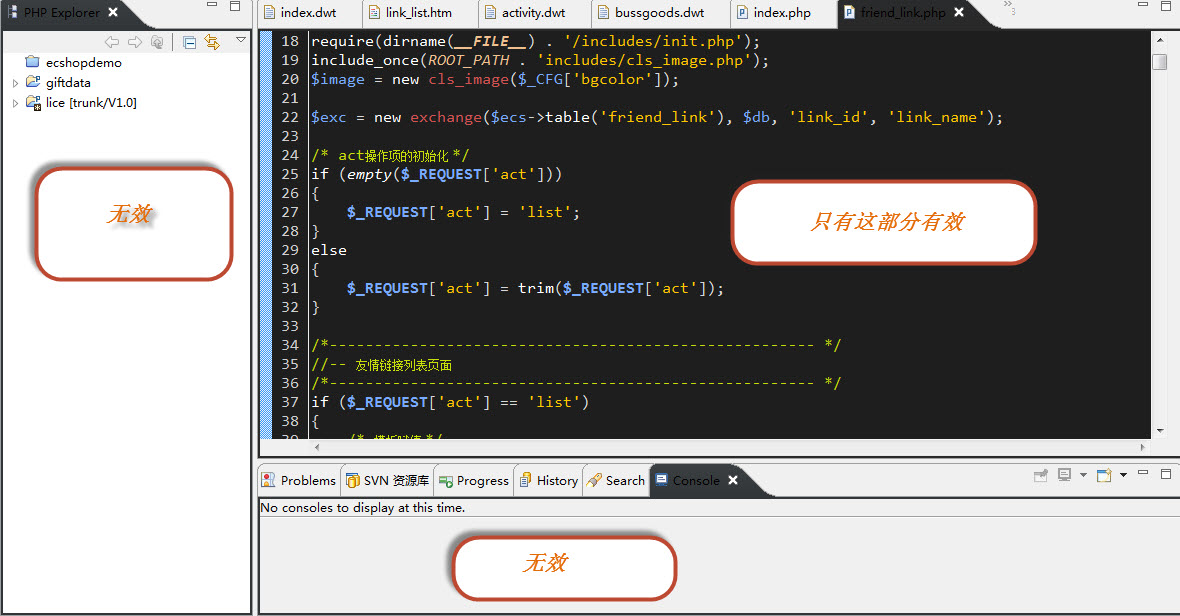Click the Open Console icon
Screen dimensions: 1180x616
1104,476
